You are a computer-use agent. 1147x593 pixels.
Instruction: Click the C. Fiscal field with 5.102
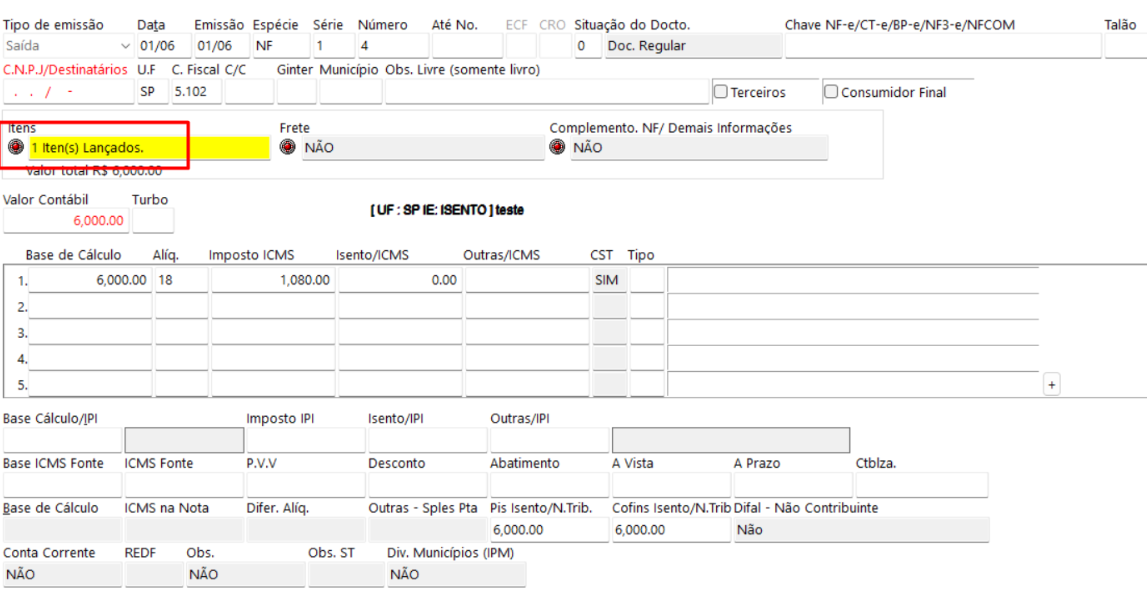click(x=196, y=92)
